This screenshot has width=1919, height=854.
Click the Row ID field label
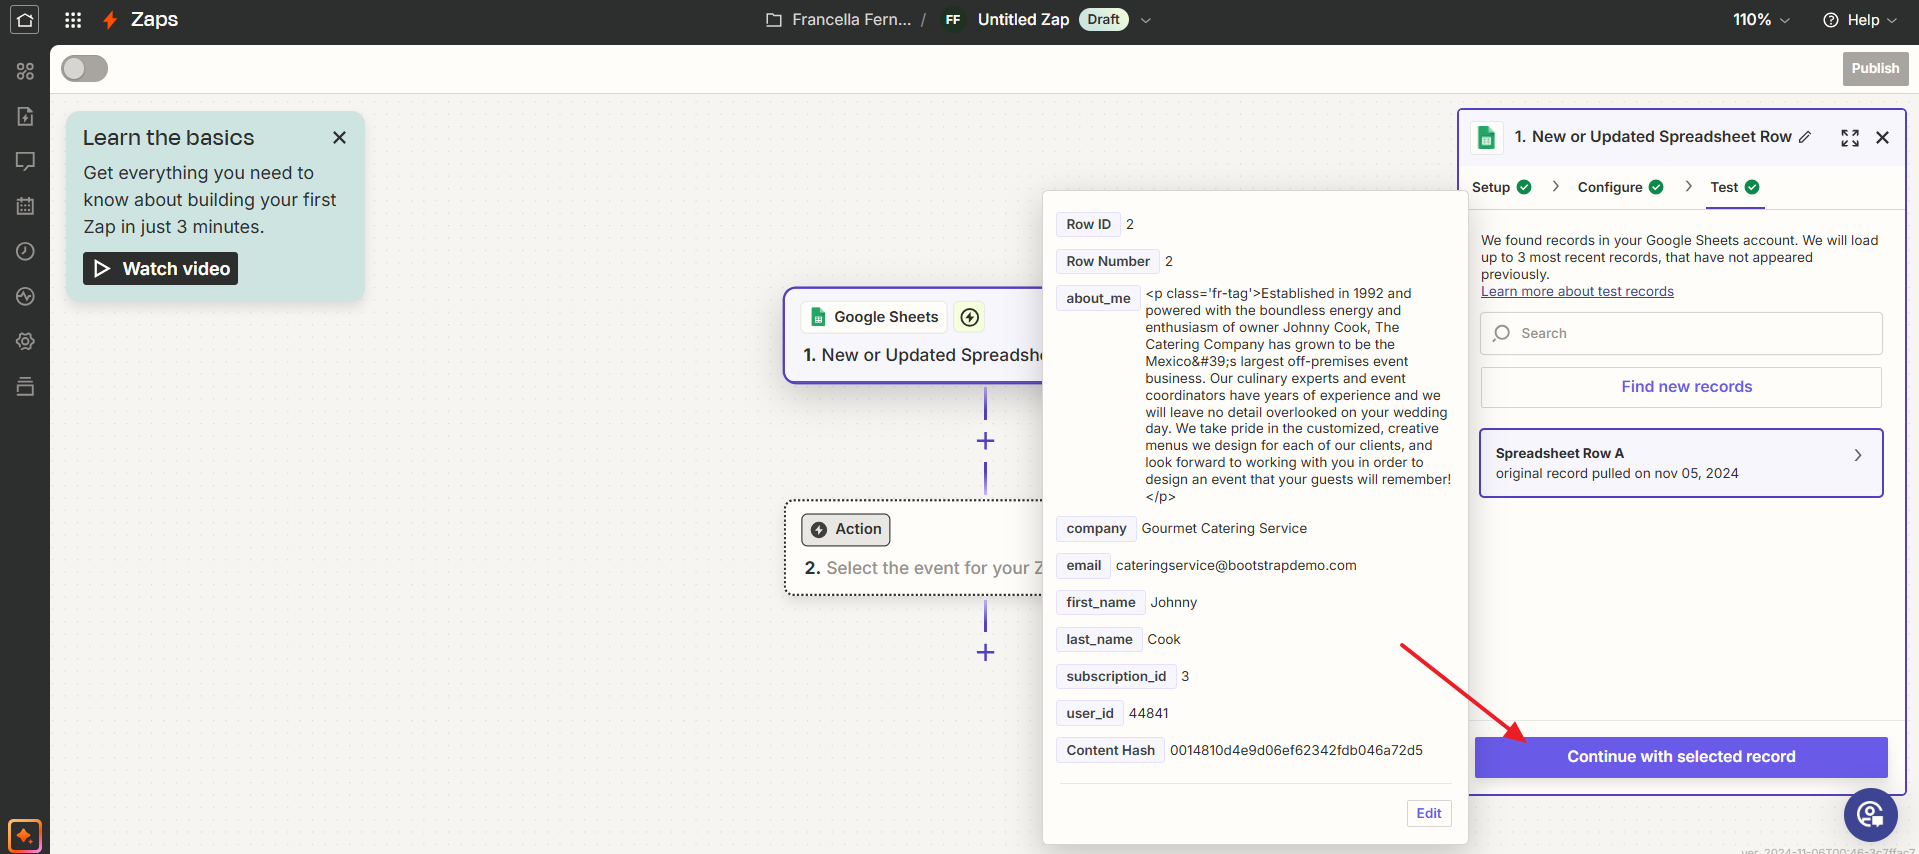pos(1088,224)
